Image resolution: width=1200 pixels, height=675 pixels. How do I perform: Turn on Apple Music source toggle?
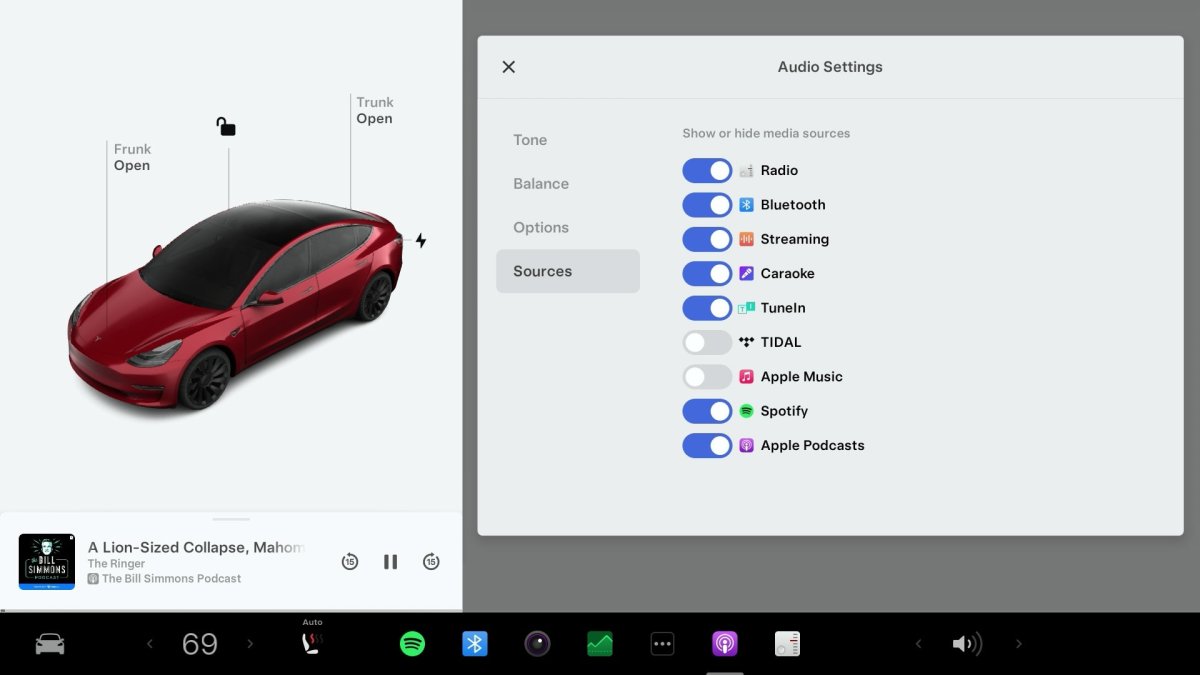707,377
